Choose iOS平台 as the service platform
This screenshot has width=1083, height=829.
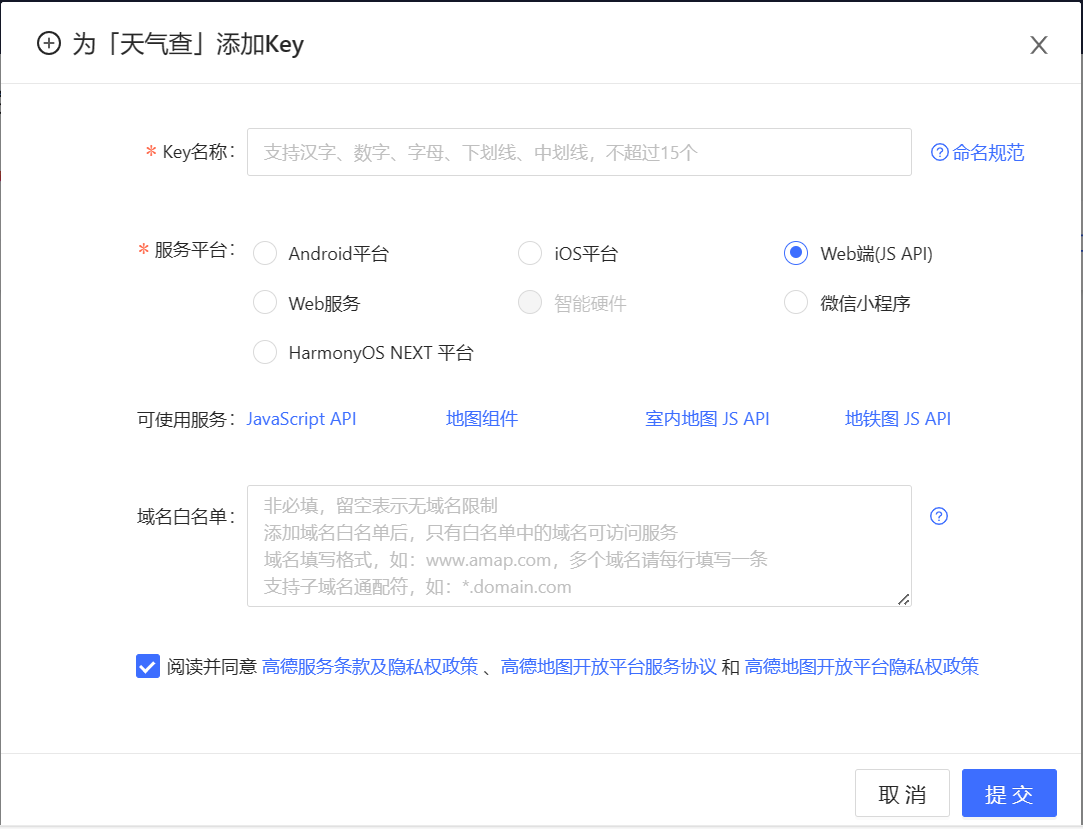pos(530,253)
